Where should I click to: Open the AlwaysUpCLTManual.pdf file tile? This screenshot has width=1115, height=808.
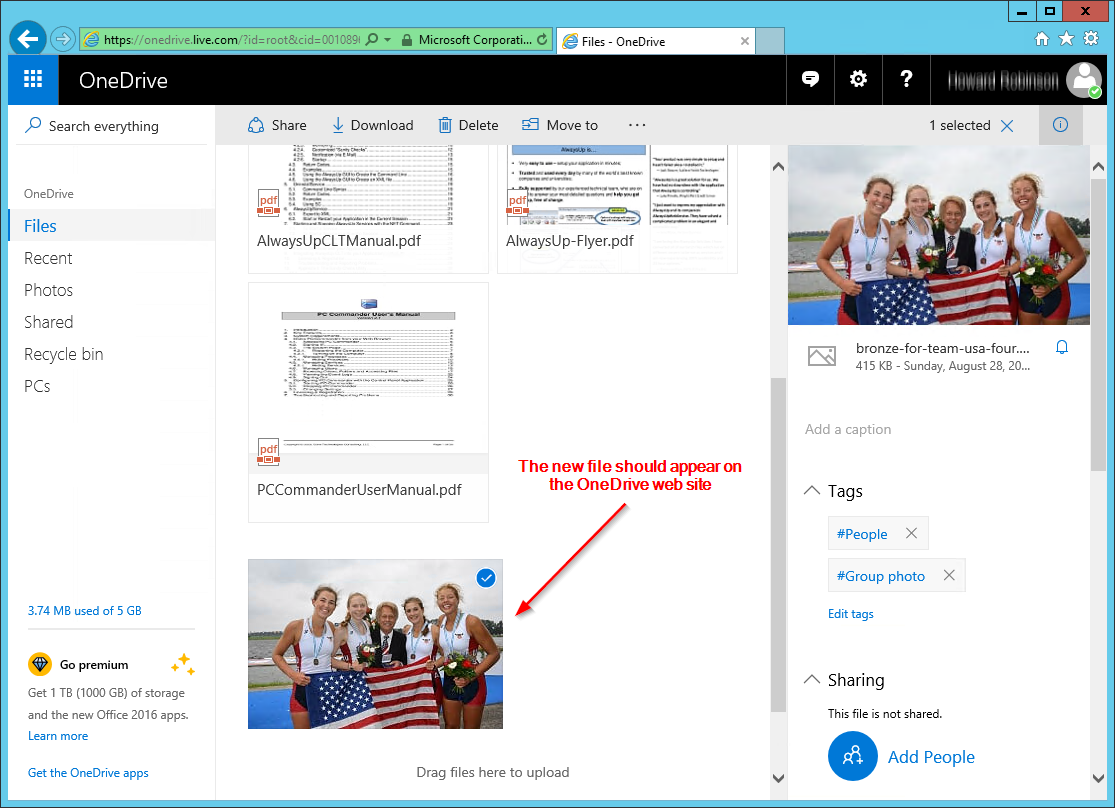pyautogui.click(x=368, y=208)
